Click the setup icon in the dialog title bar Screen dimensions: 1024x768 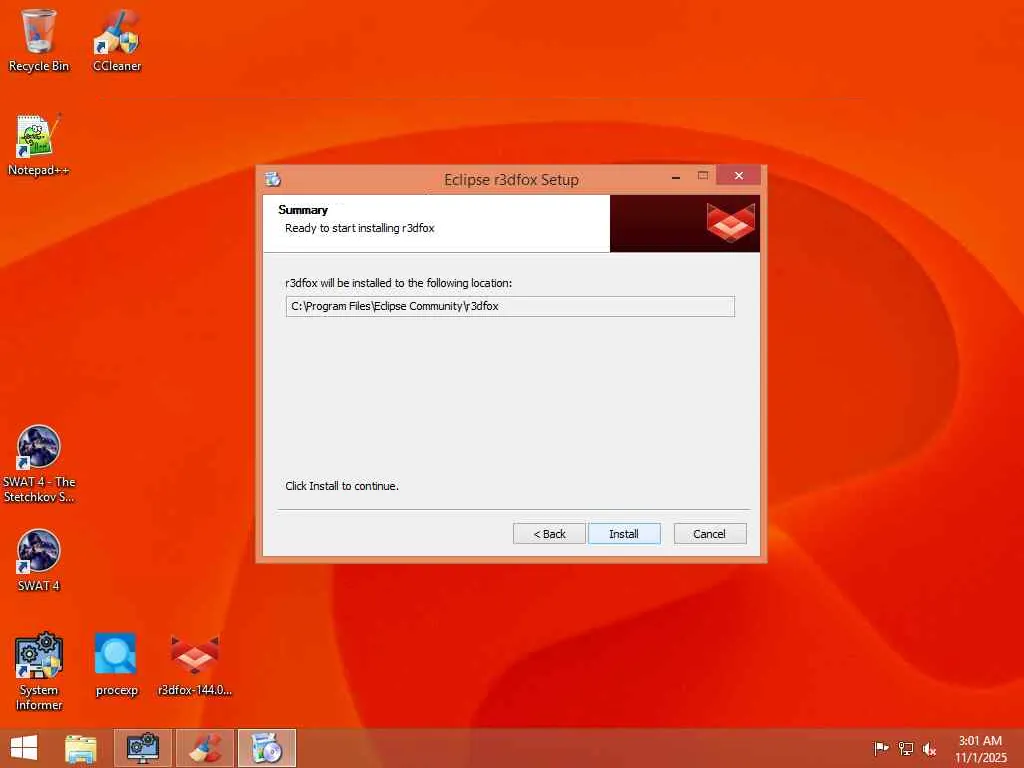[x=273, y=179]
